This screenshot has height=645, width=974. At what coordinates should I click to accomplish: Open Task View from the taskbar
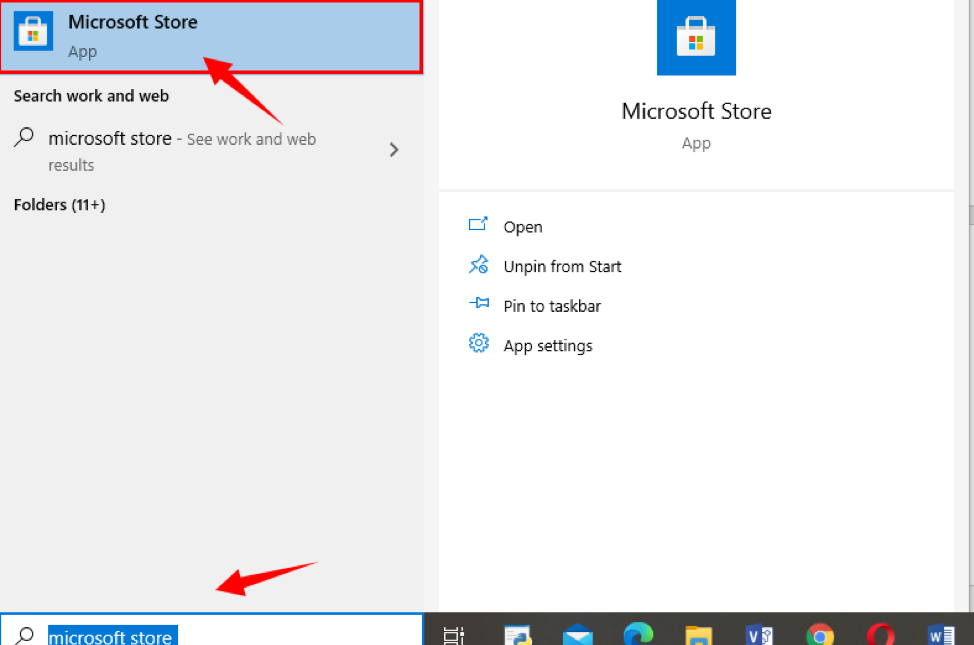point(454,636)
